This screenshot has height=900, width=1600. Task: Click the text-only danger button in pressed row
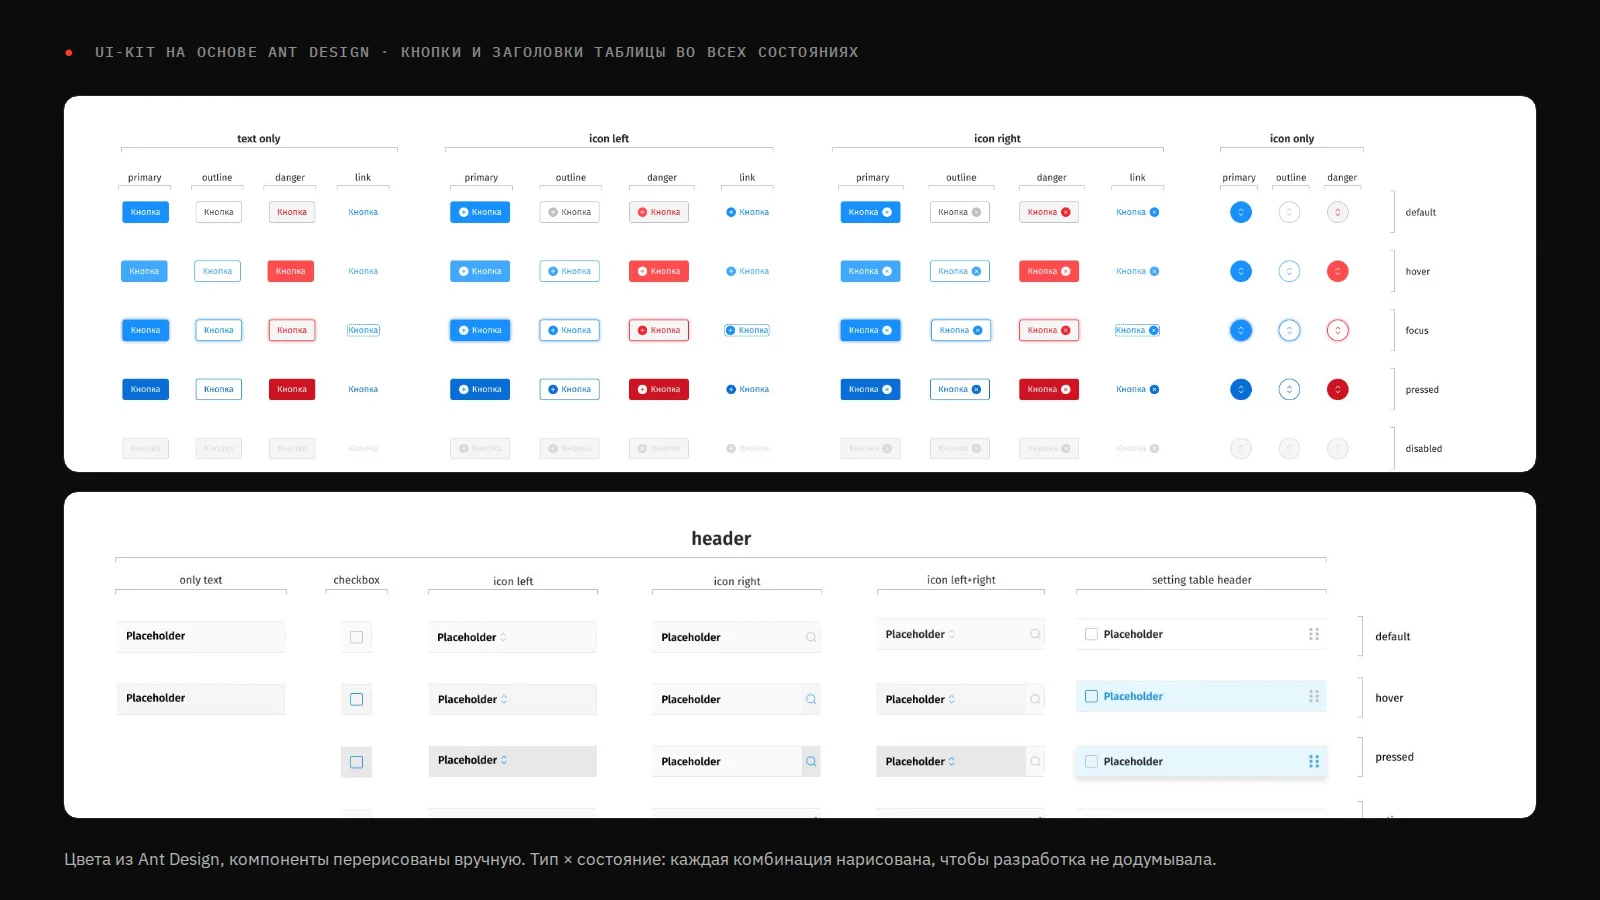[292, 389]
